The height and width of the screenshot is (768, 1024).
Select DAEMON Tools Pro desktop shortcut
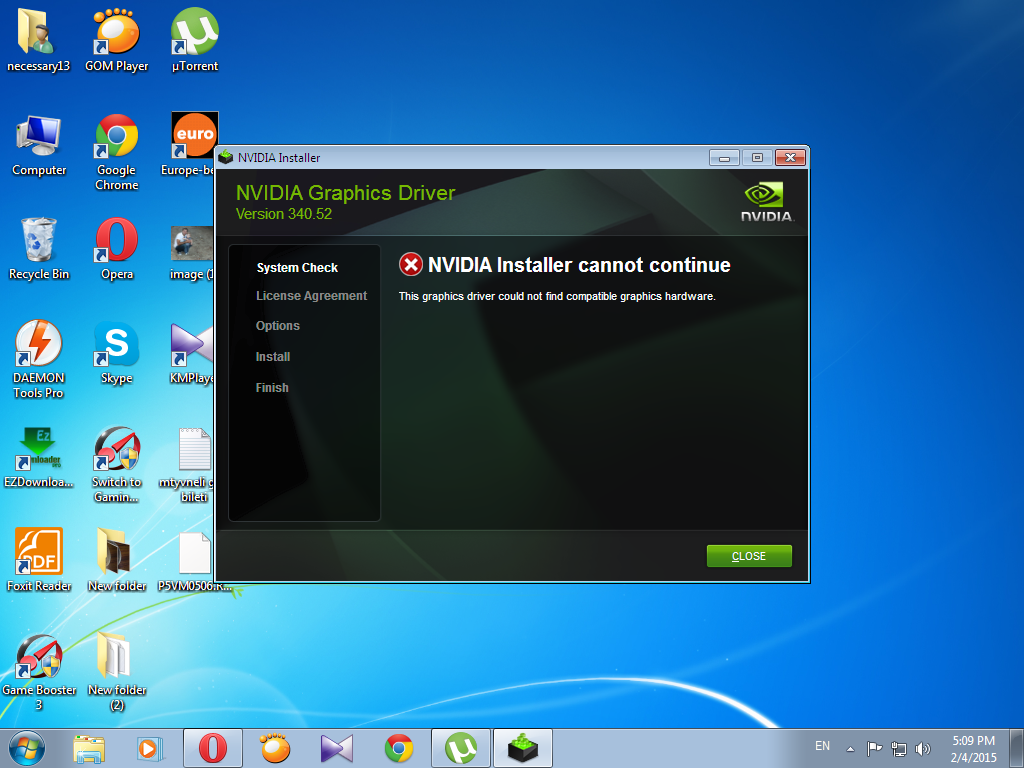coord(39,359)
